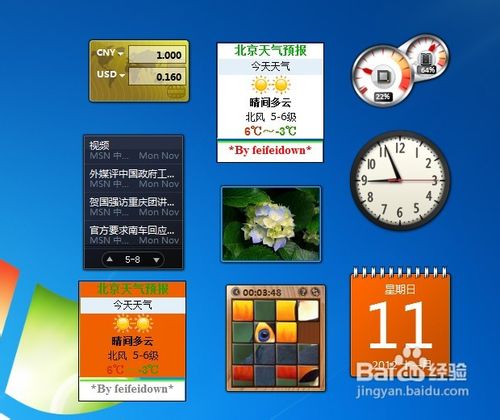Click the sun icons in the white weather gadget

pos(270,85)
